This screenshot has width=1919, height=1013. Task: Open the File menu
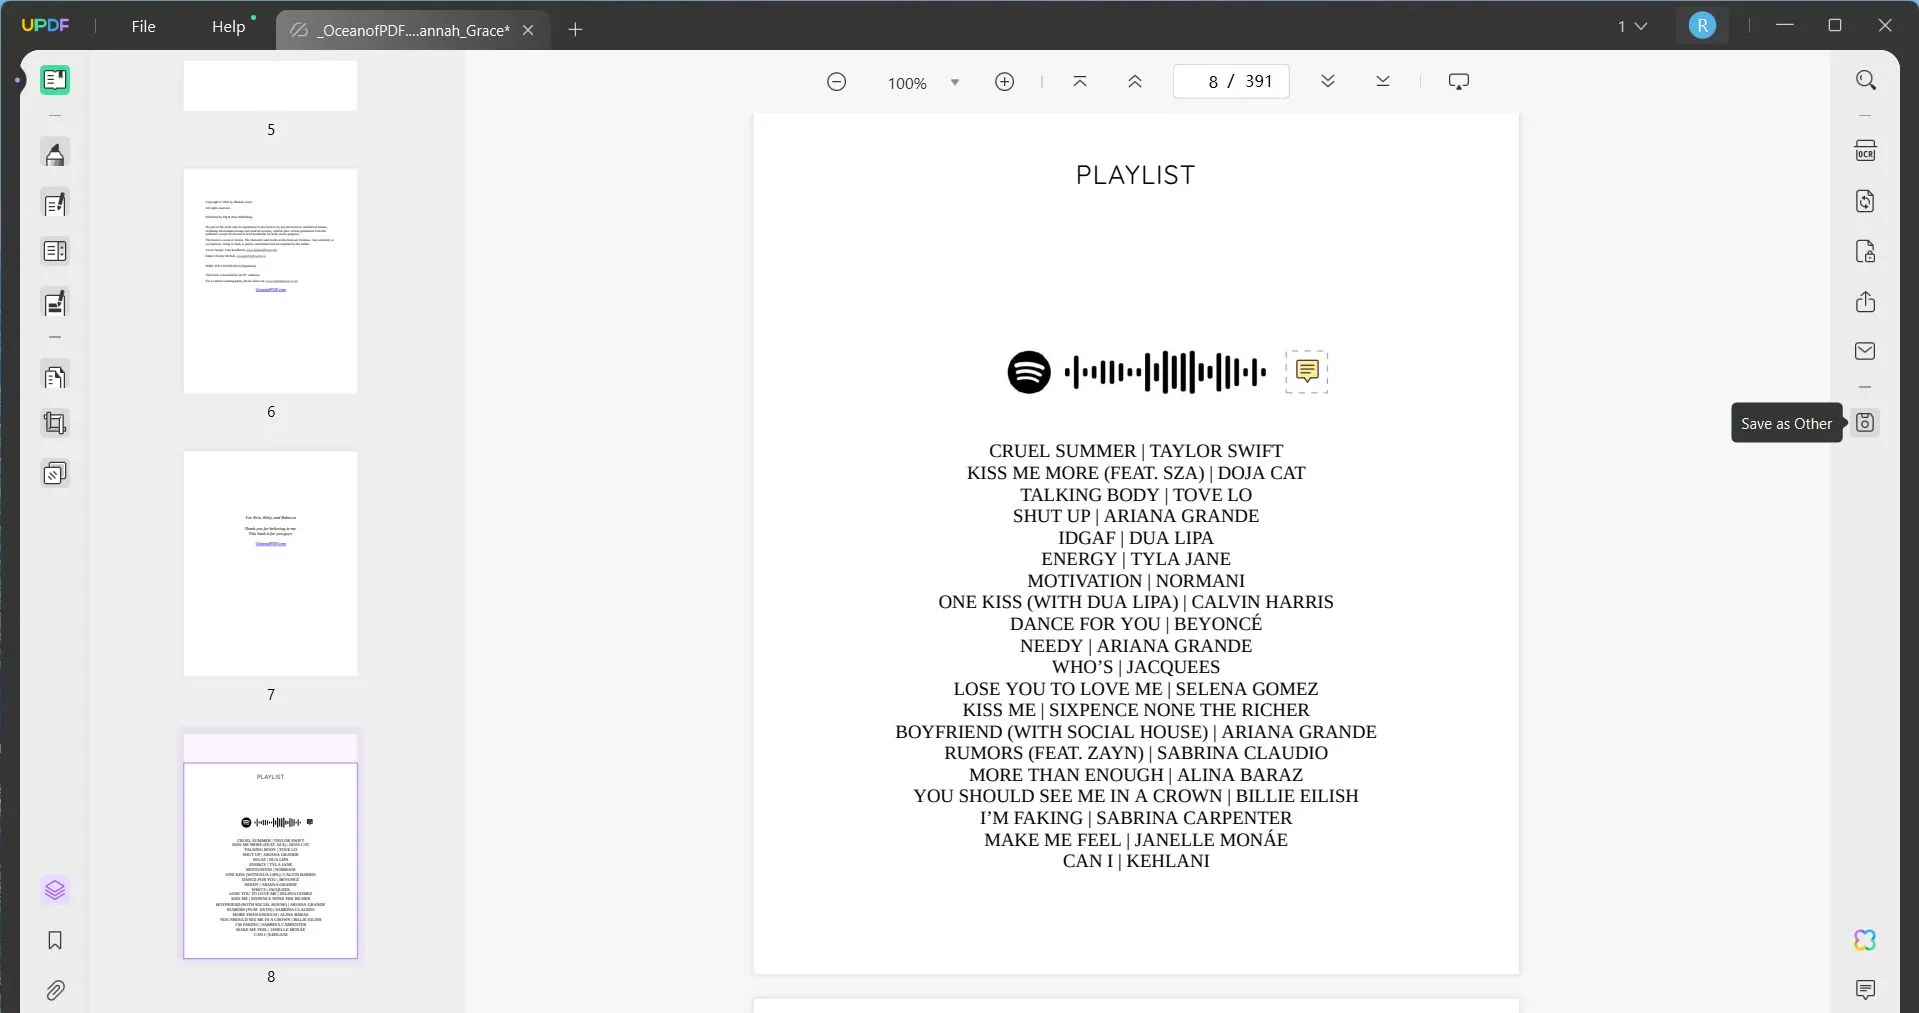[144, 26]
